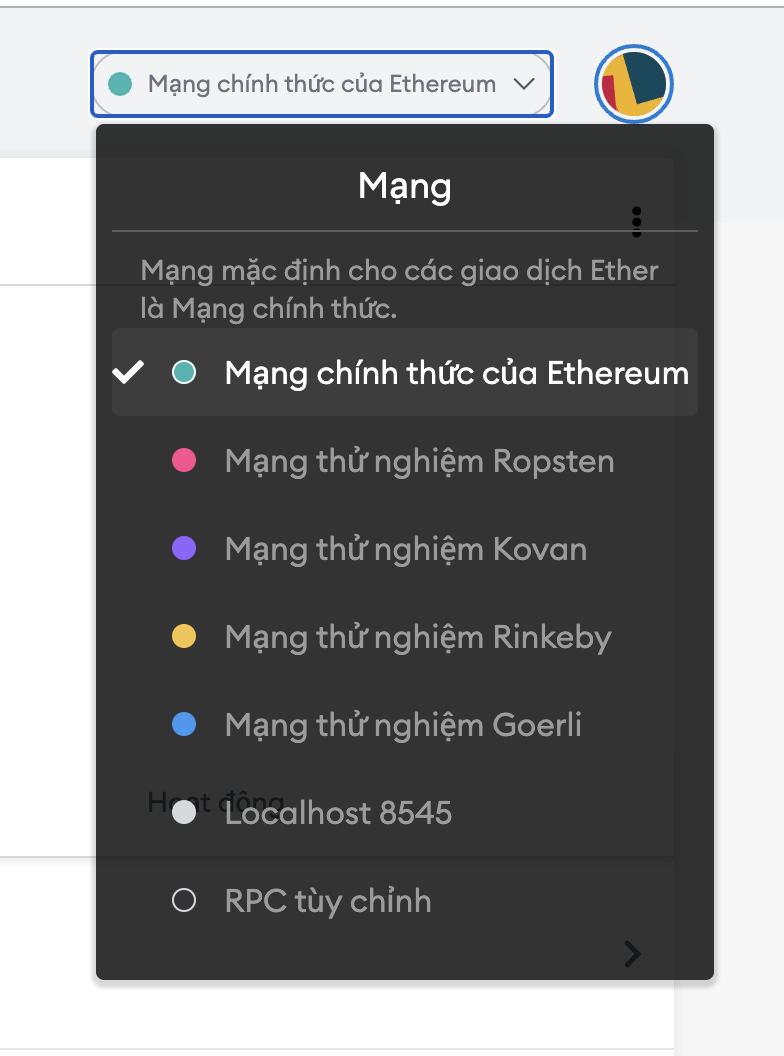
Task: Select Localhost 8545 network
Action: [338, 813]
